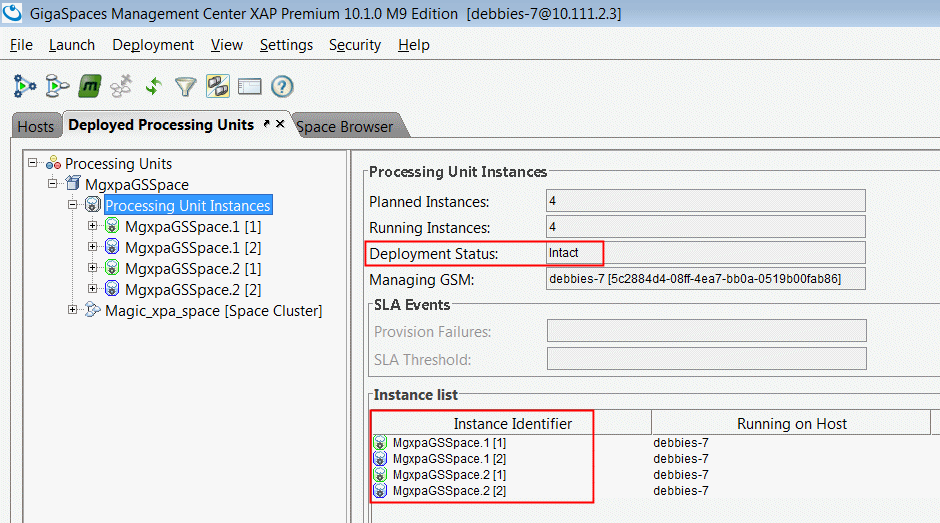Click the icon of MgxpaGSSpace.2 [1] in tree
Image resolution: width=940 pixels, height=523 pixels.
[112, 268]
